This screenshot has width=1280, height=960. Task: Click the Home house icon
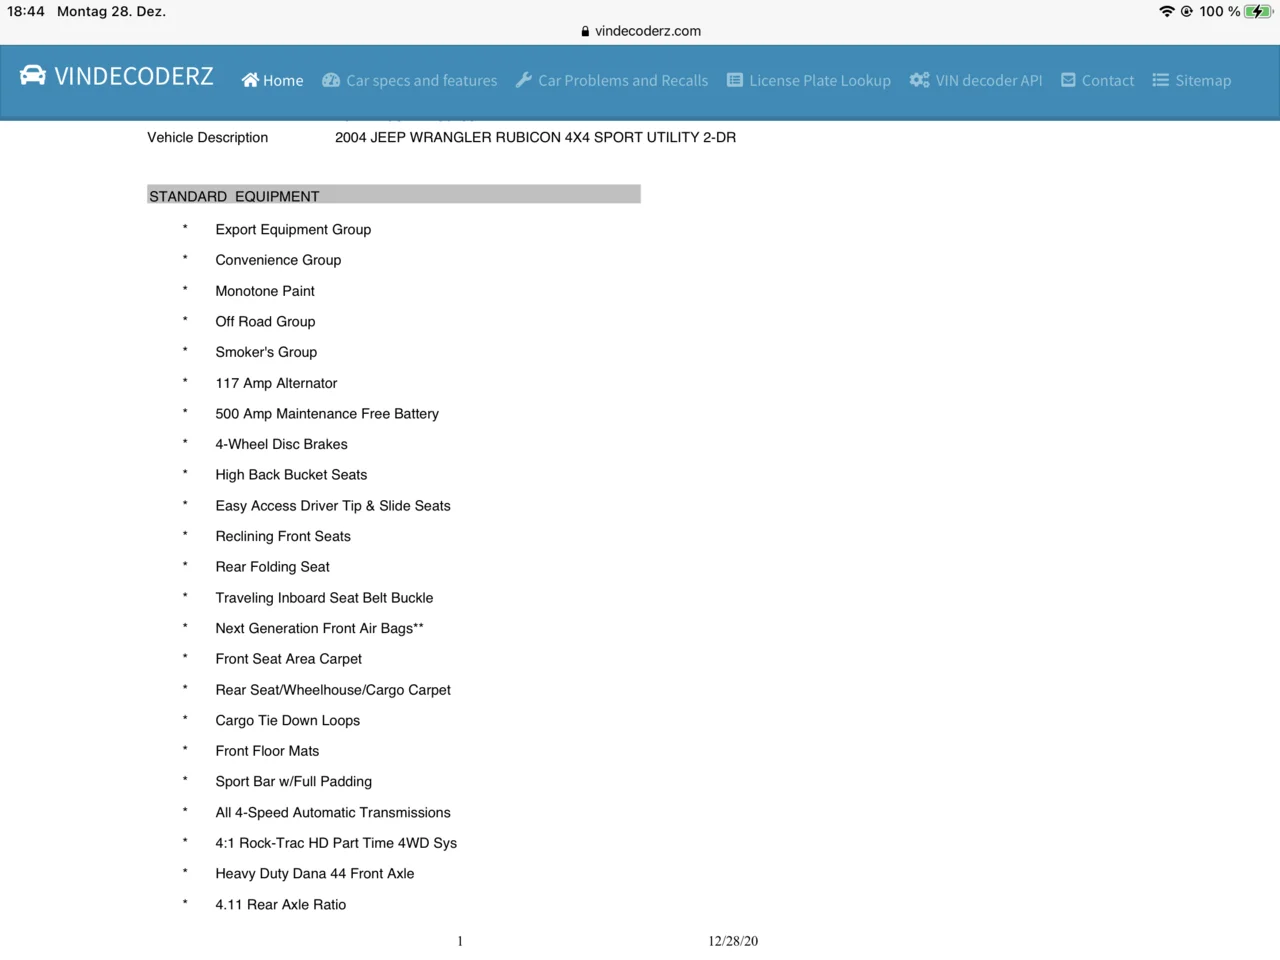pyautogui.click(x=250, y=80)
